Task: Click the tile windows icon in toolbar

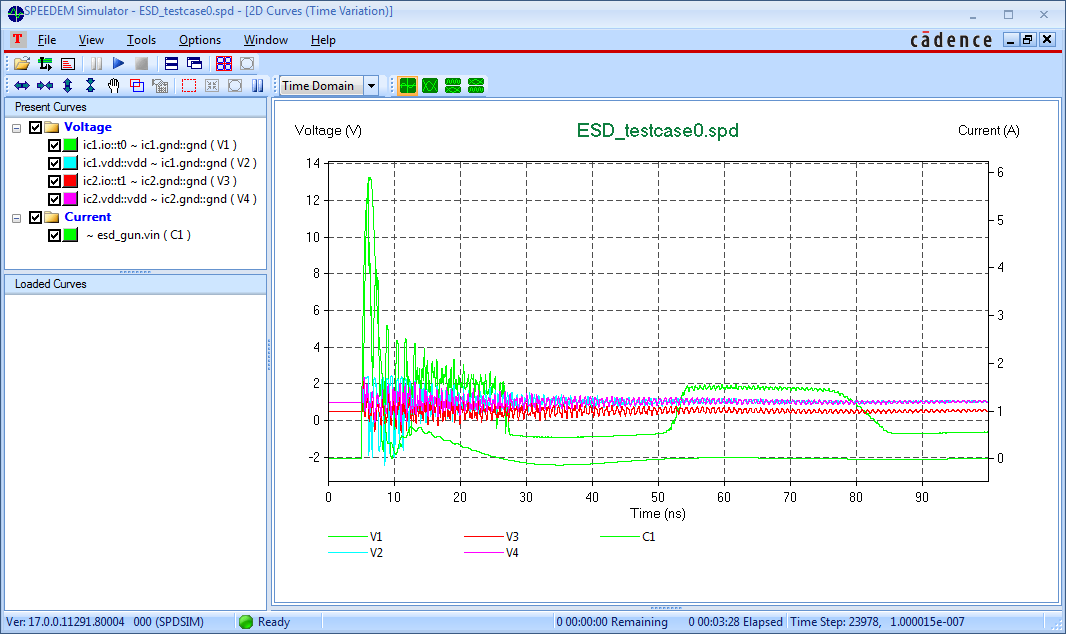Action: (x=223, y=63)
